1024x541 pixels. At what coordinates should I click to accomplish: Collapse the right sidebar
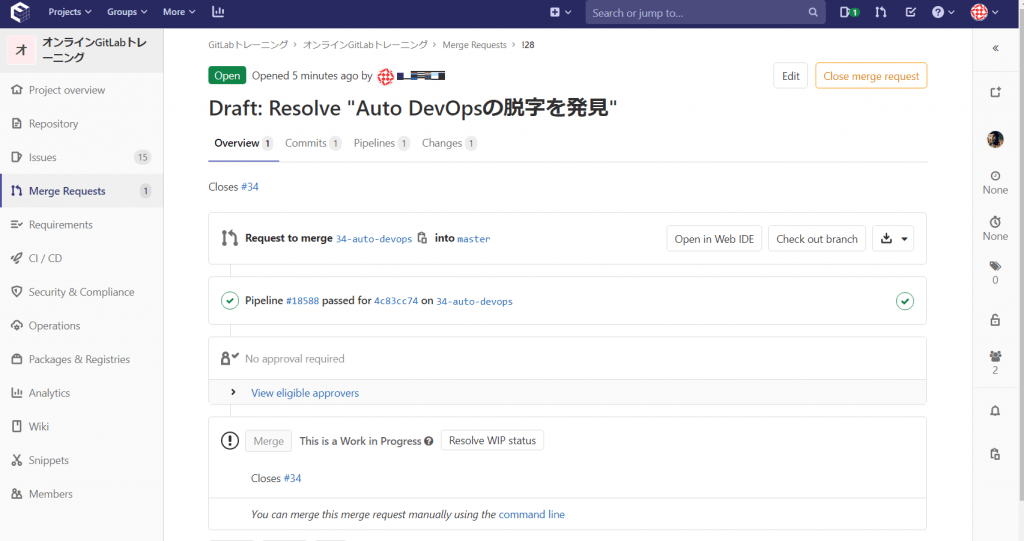click(995, 48)
